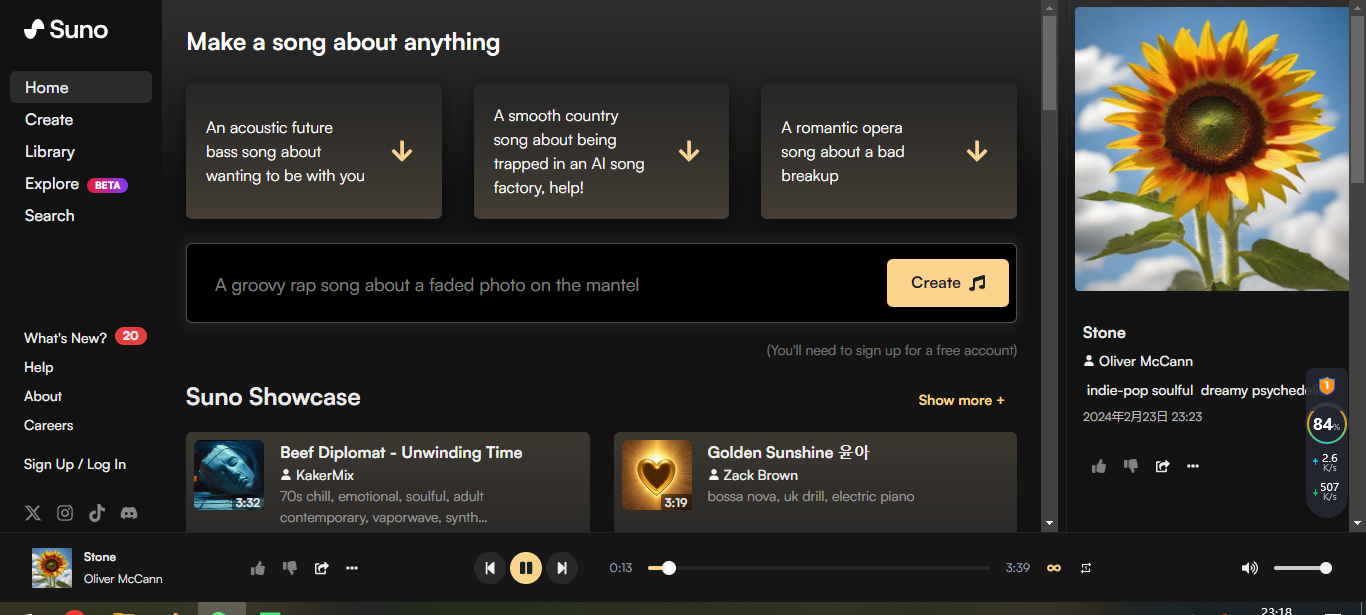Open the X (Twitter) social link icon
Image resolution: width=1366 pixels, height=615 pixels.
click(33, 513)
